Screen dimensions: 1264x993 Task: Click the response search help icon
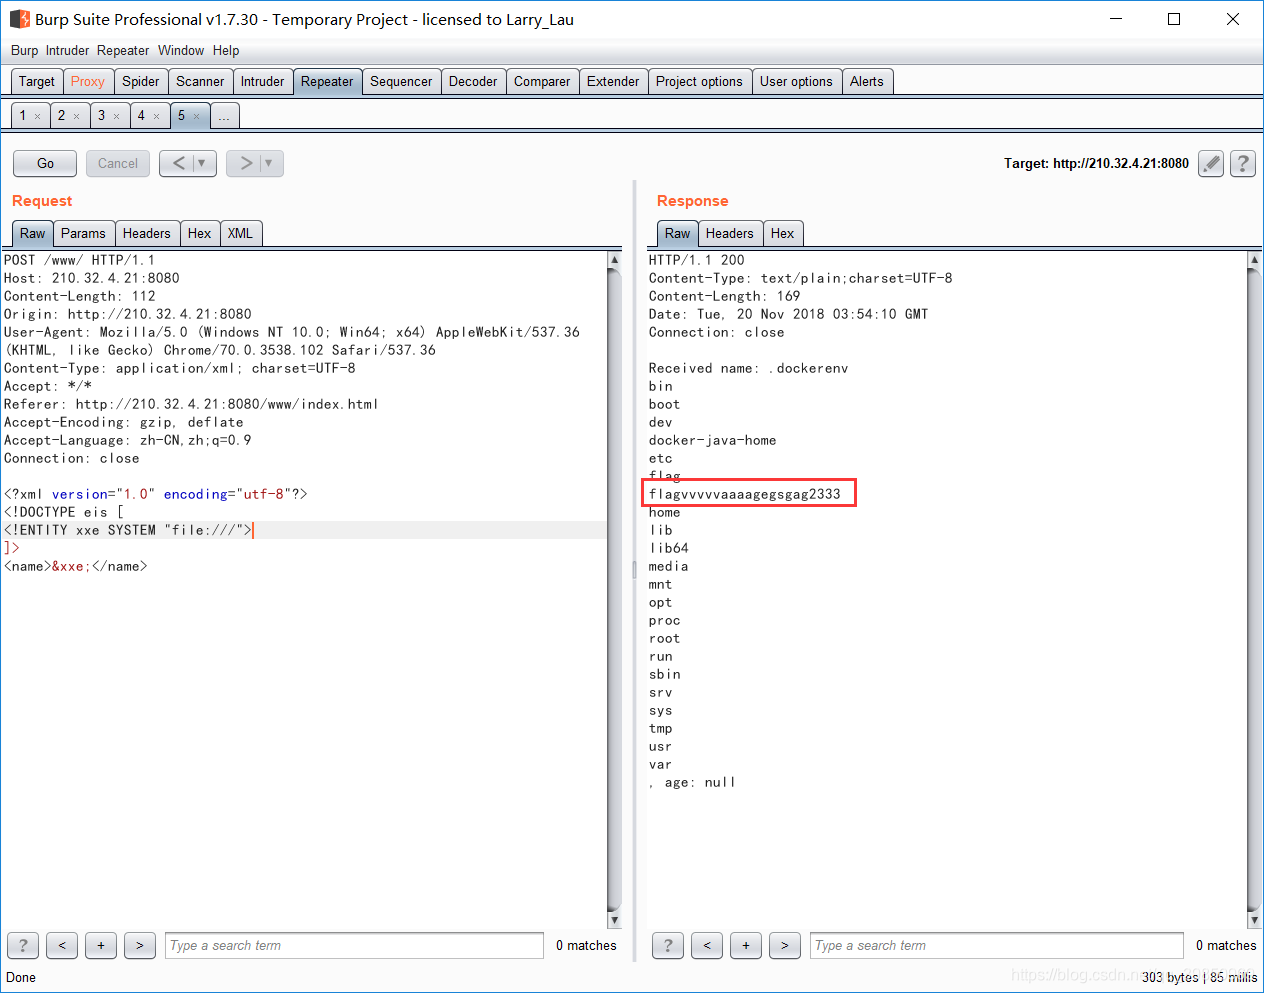tap(668, 945)
